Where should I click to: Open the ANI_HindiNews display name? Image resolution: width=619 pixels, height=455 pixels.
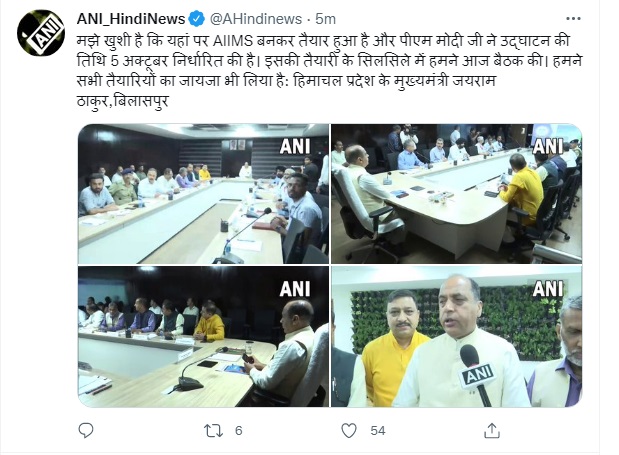[x=131, y=19]
